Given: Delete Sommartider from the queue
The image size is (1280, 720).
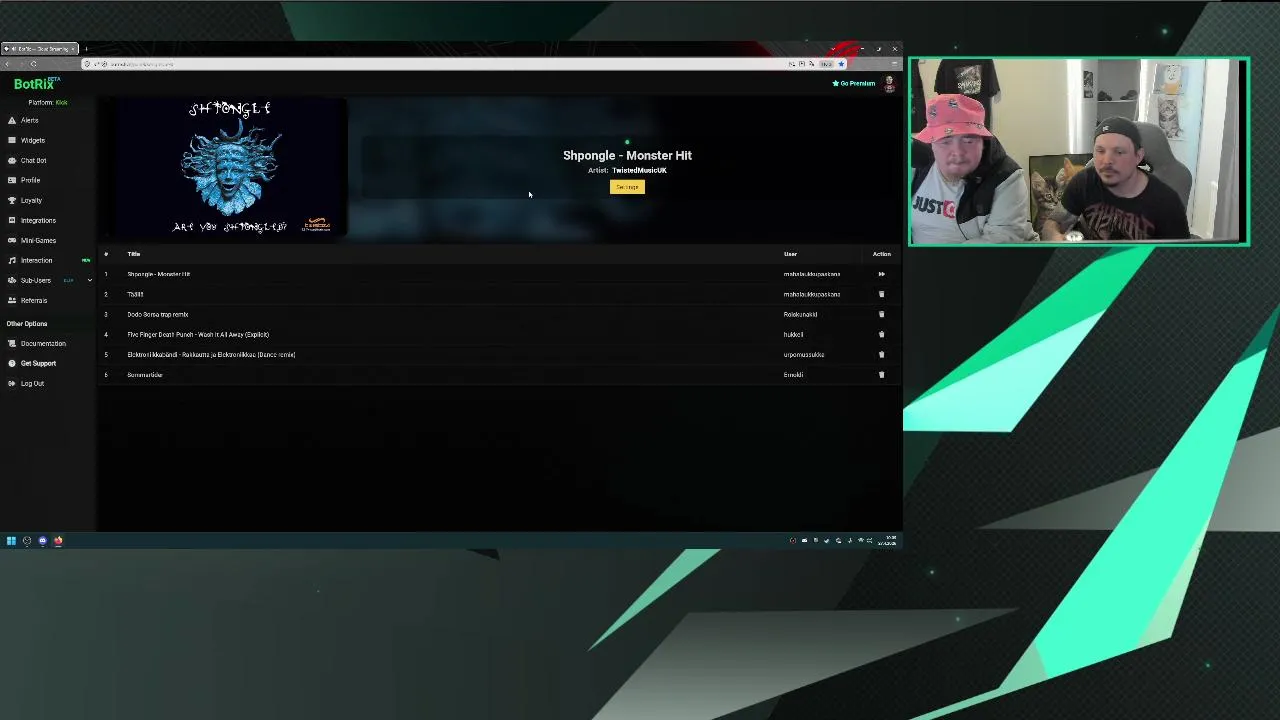Looking at the screenshot, I should pyautogui.click(x=881, y=375).
